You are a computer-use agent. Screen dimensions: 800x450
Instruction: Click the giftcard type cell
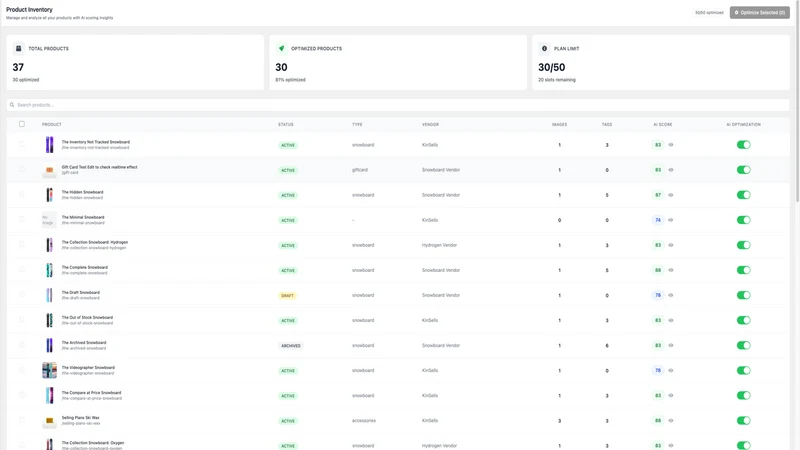tap(360, 170)
